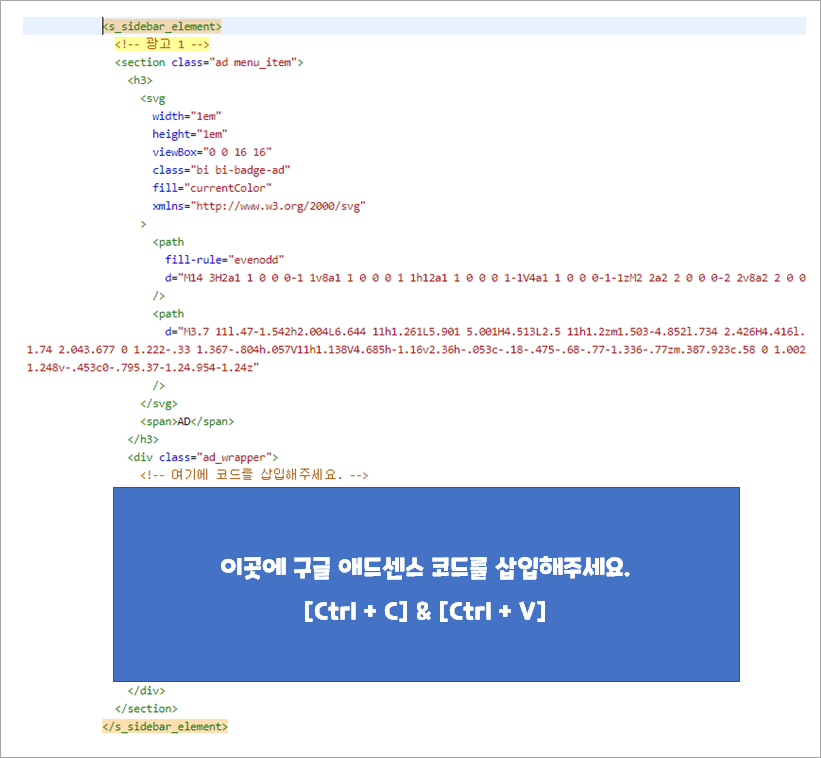Click the xmlns svg URL attribute line
Viewport: 821px width, 758px height.
(x=259, y=206)
